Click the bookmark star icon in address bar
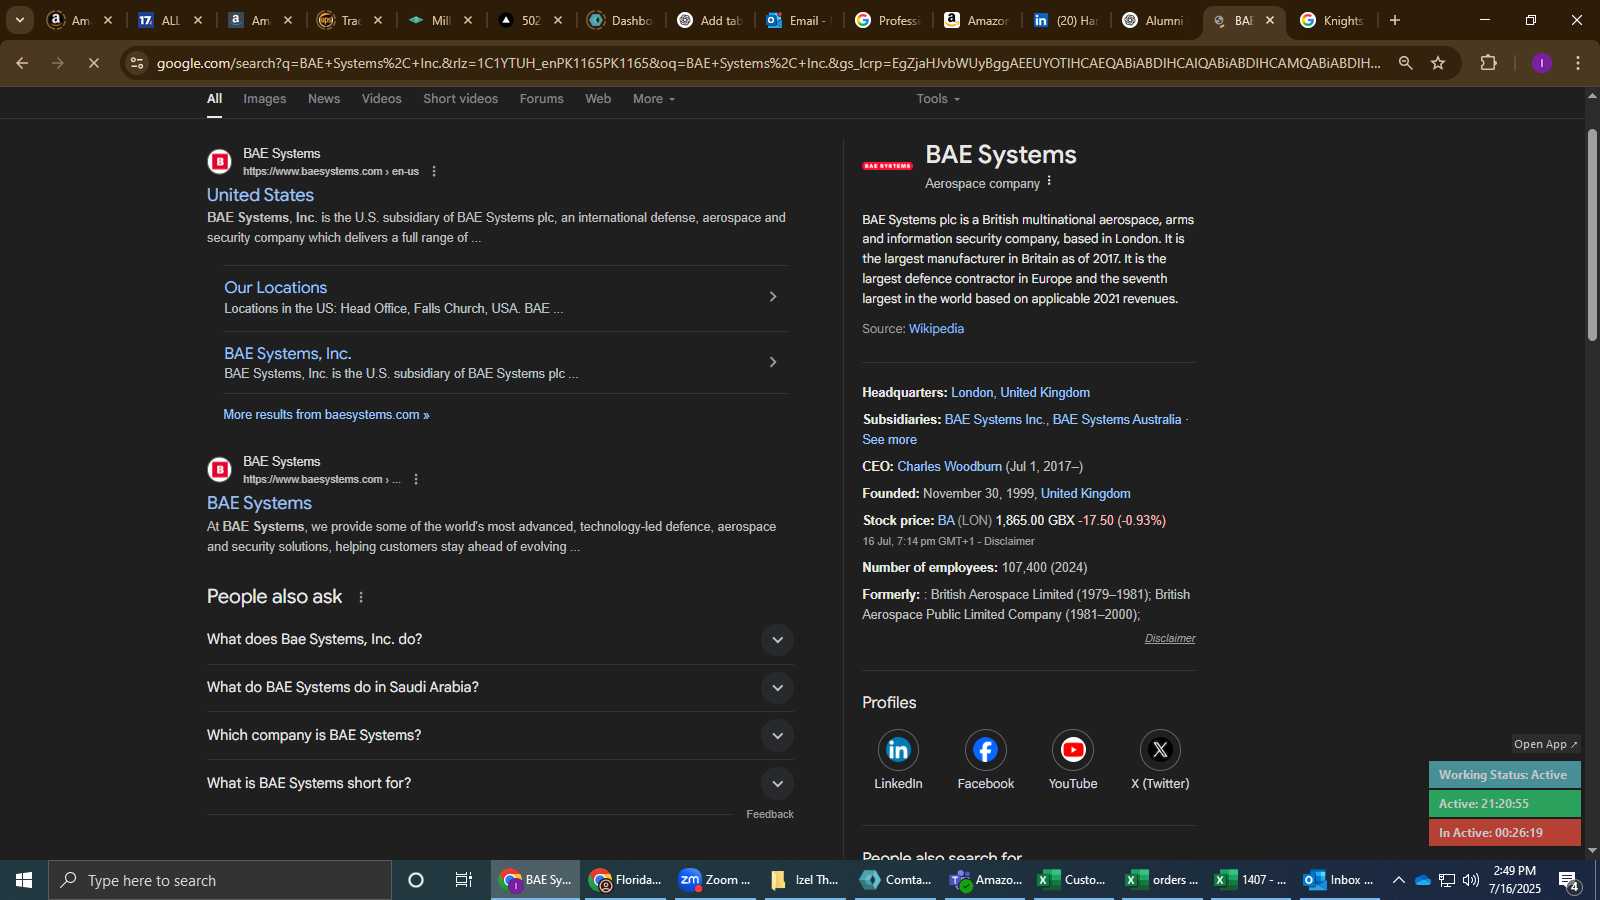Viewport: 1600px width, 900px height. (1438, 63)
